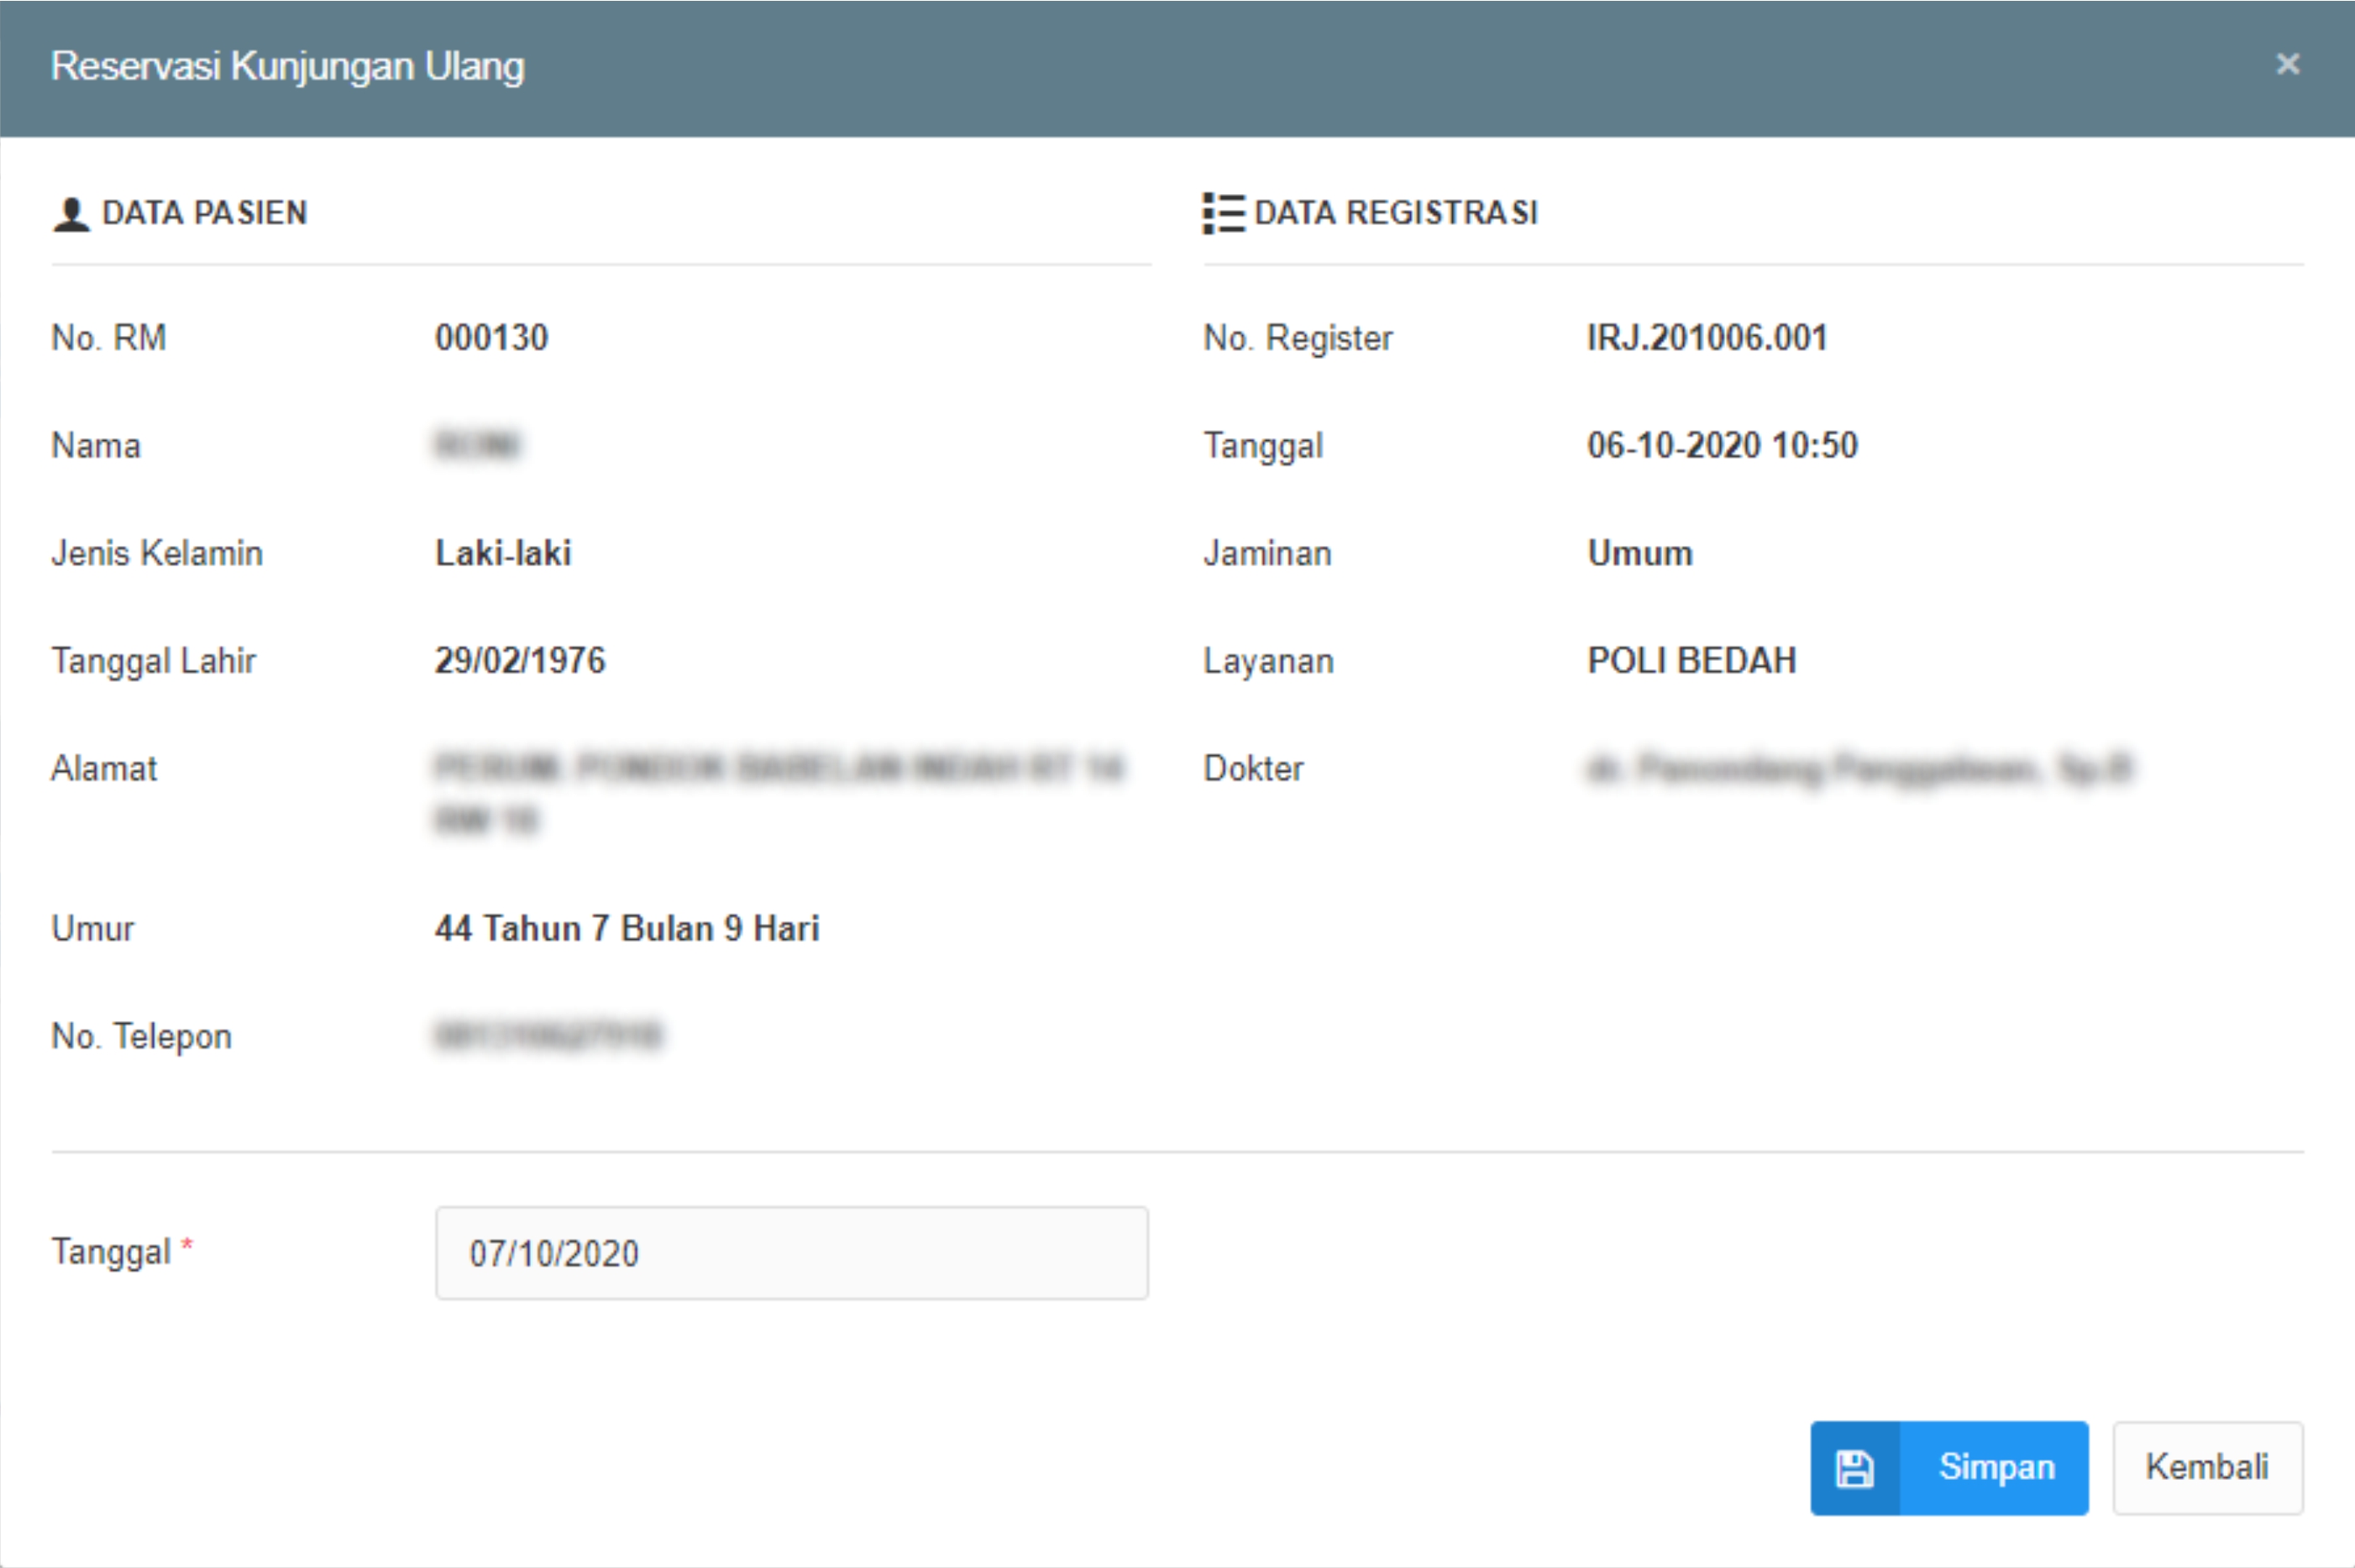Click the required Tanggal field label
2355x1568 pixels.
click(112, 1252)
